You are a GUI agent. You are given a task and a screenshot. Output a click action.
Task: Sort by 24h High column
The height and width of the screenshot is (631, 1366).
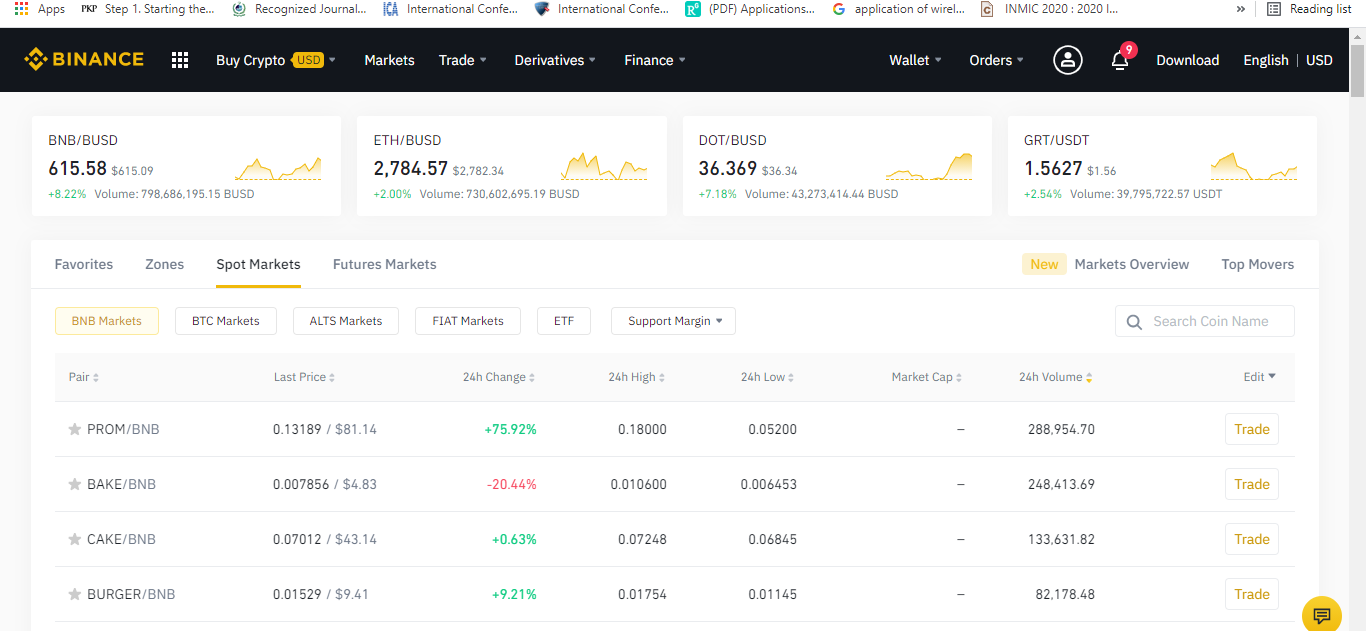point(637,377)
